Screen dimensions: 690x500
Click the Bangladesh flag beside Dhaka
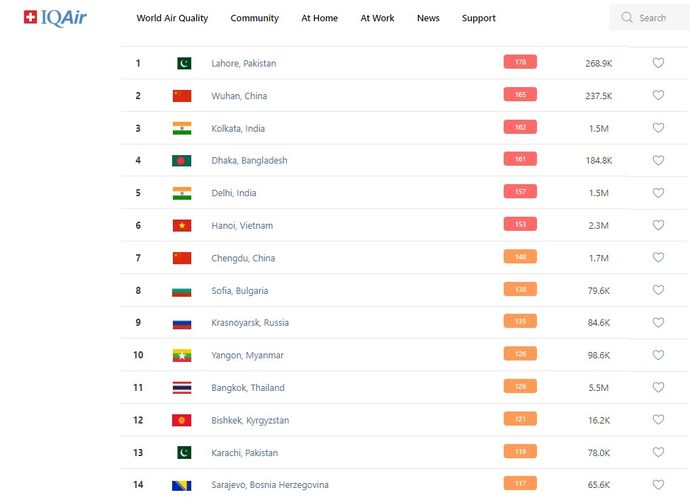pos(181,160)
